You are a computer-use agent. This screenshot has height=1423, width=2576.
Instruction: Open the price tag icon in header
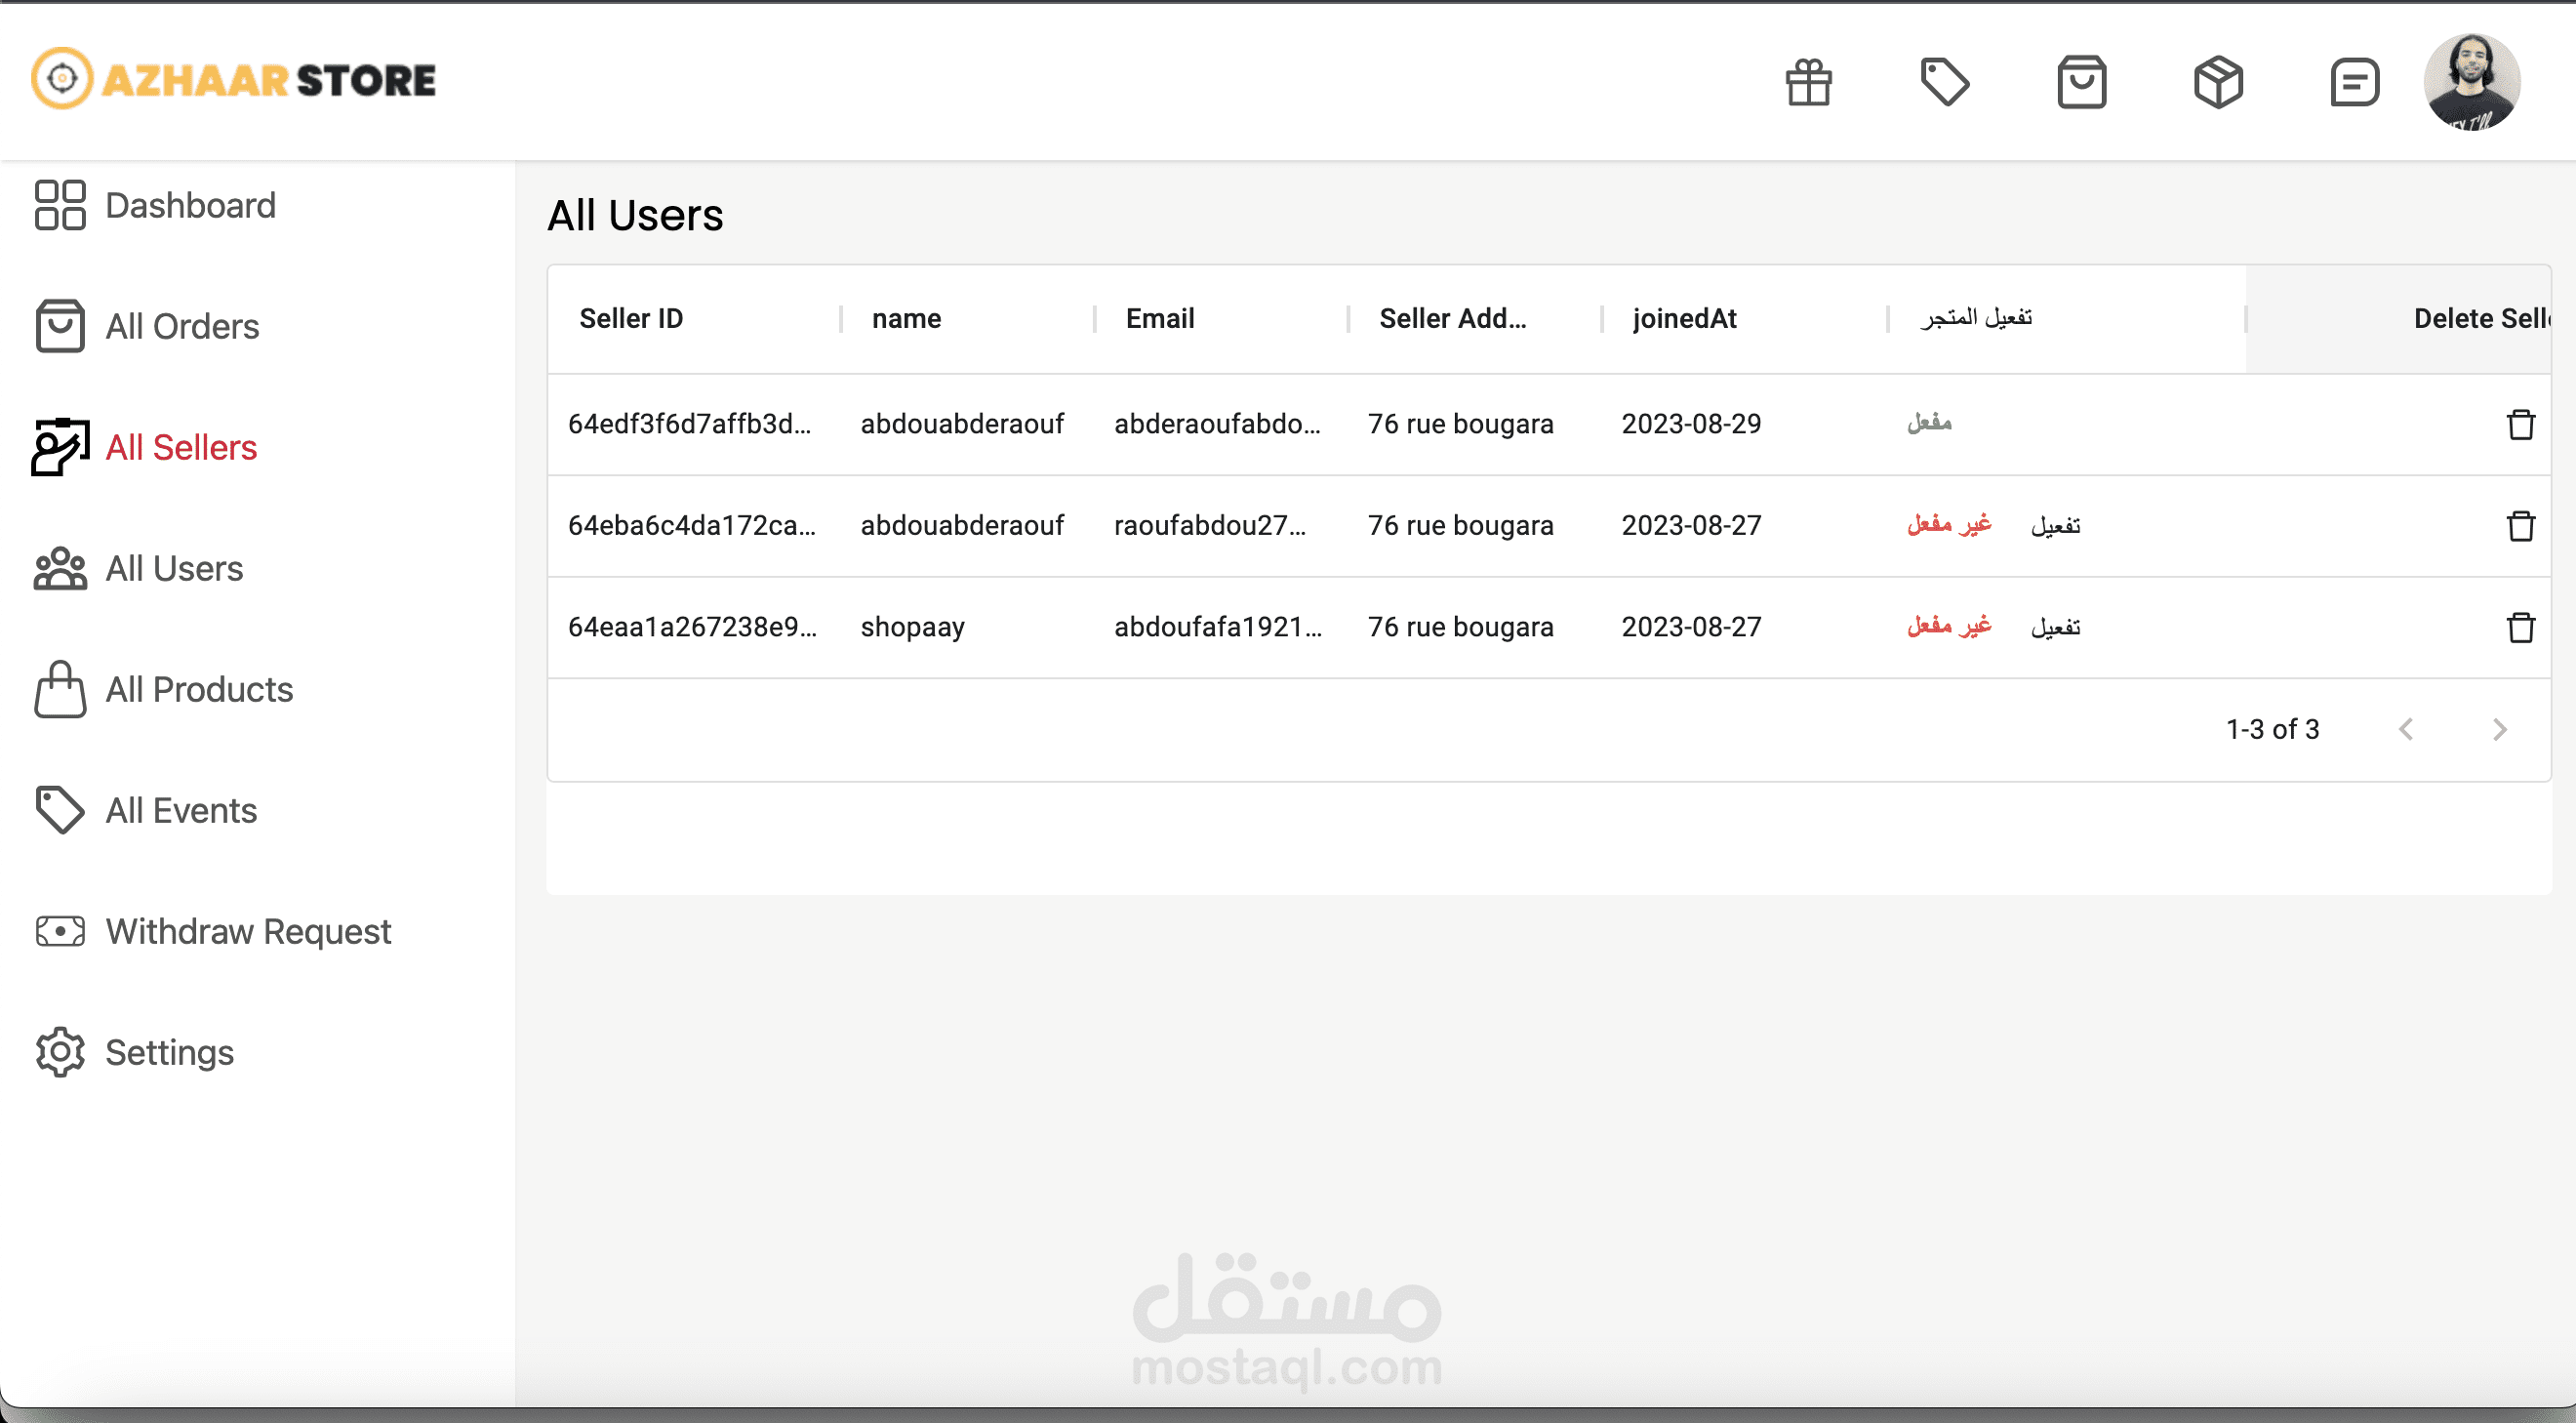click(1944, 82)
